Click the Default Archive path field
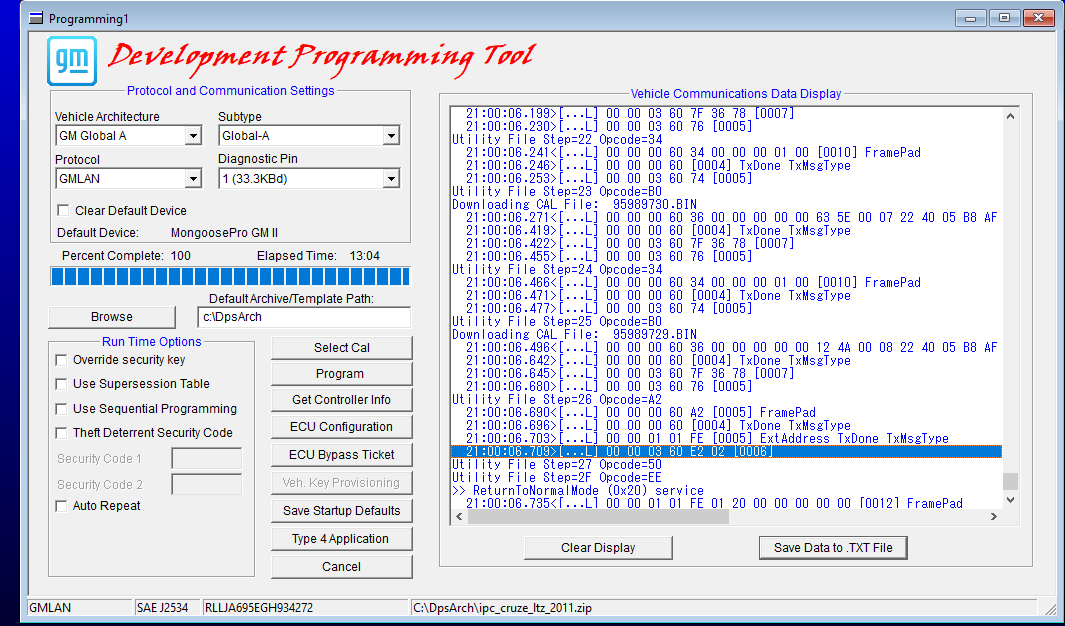 coord(304,317)
